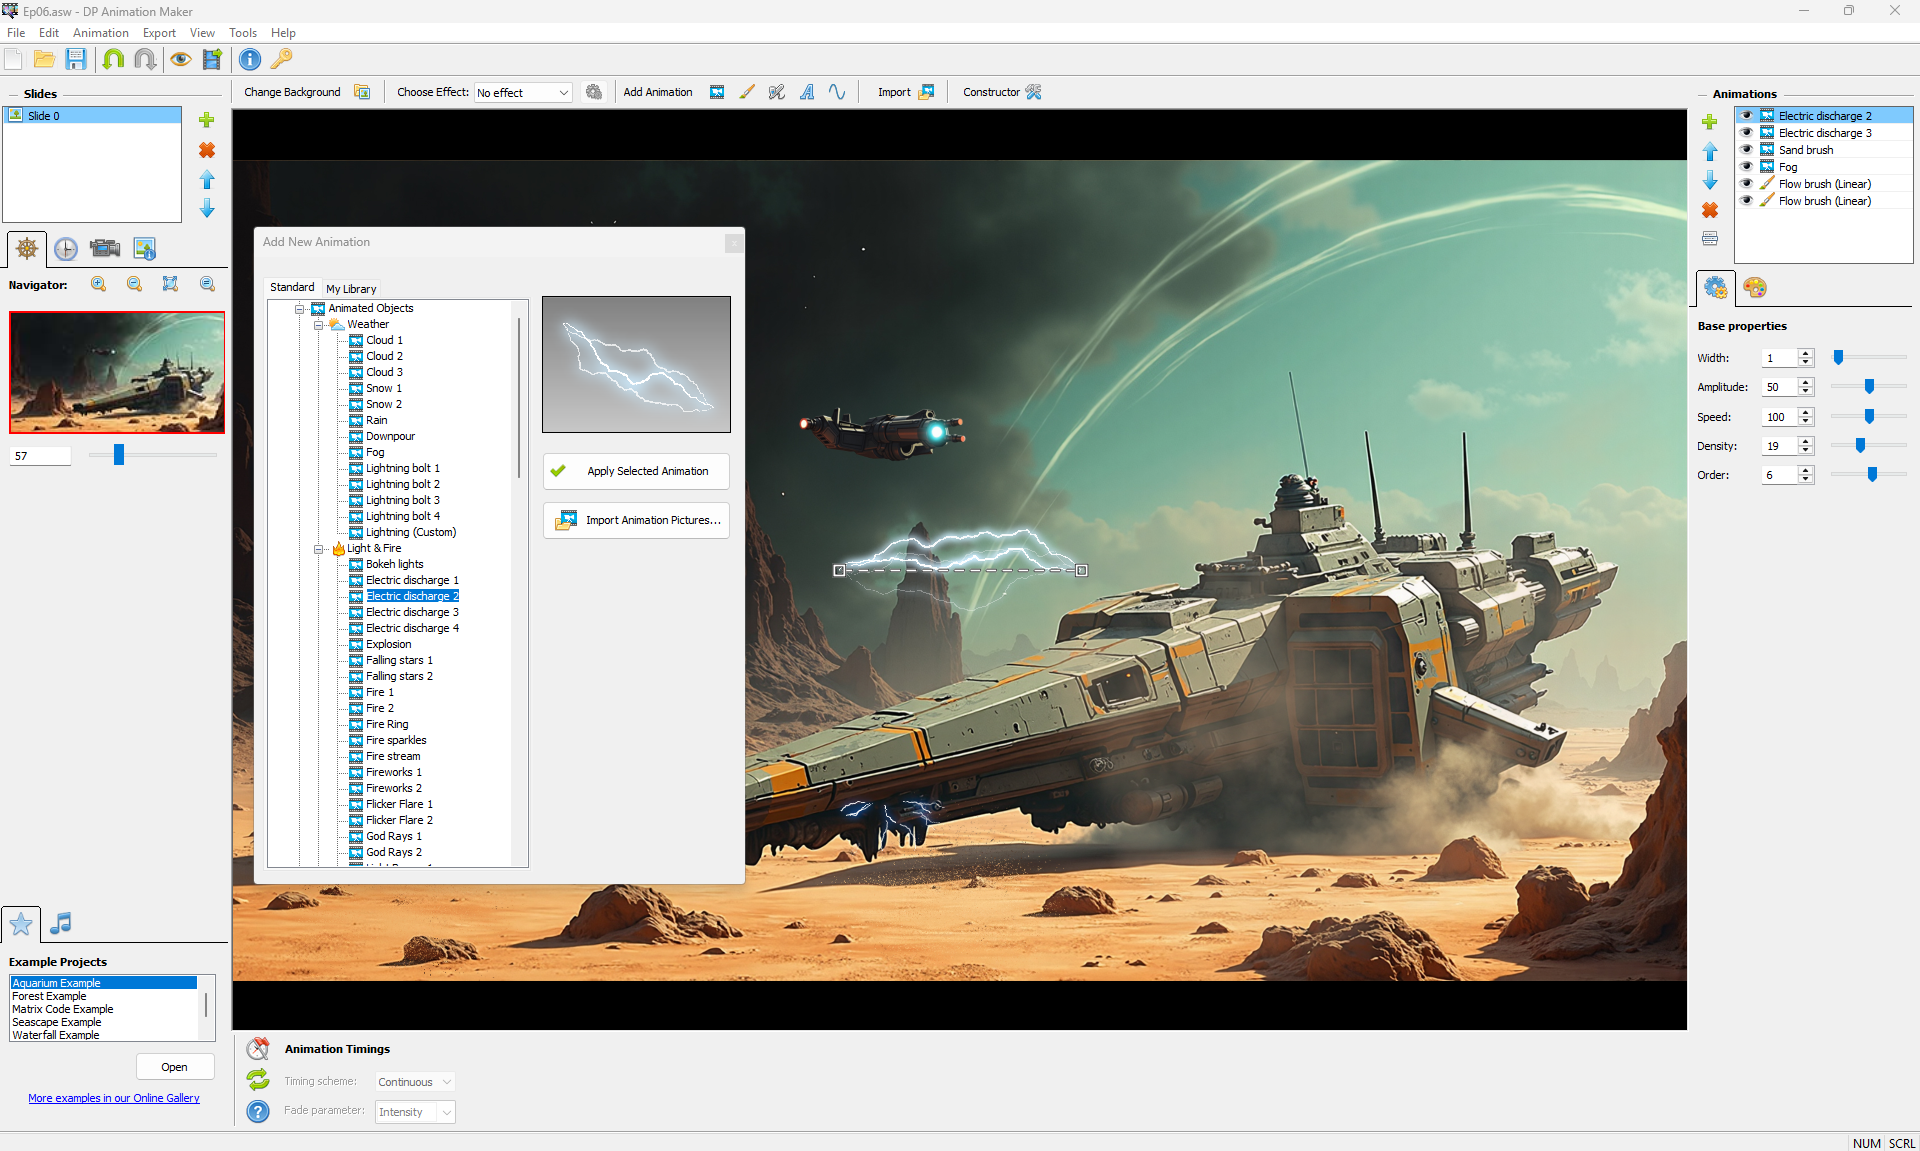Image resolution: width=1920 pixels, height=1151 pixels.
Task: Click the clock timing tab icon
Action: click(x=66, y=249)
